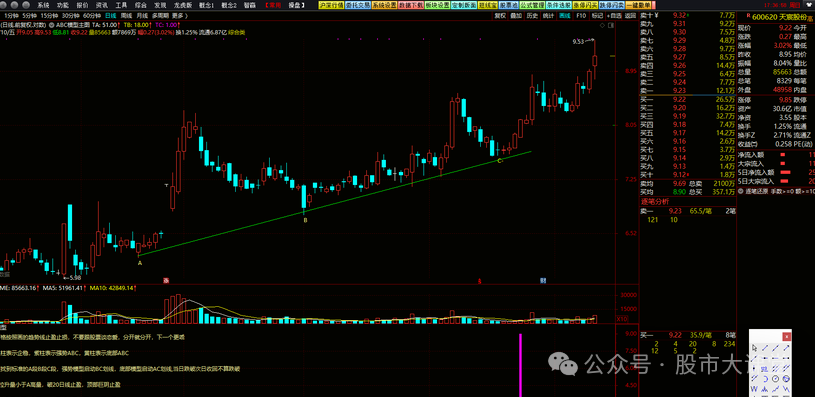The height and width of the screenshot is (397, 815).
Task: Choose the W-shaped wave tool in palette
Action: (x=754, y=389)
